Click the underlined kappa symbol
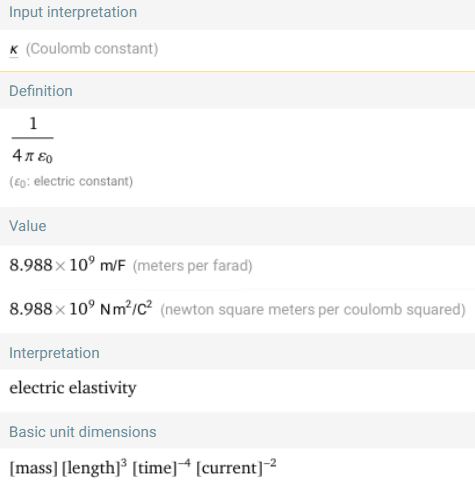This screenshot has width=475, height=485. click(x=14, y=50)
